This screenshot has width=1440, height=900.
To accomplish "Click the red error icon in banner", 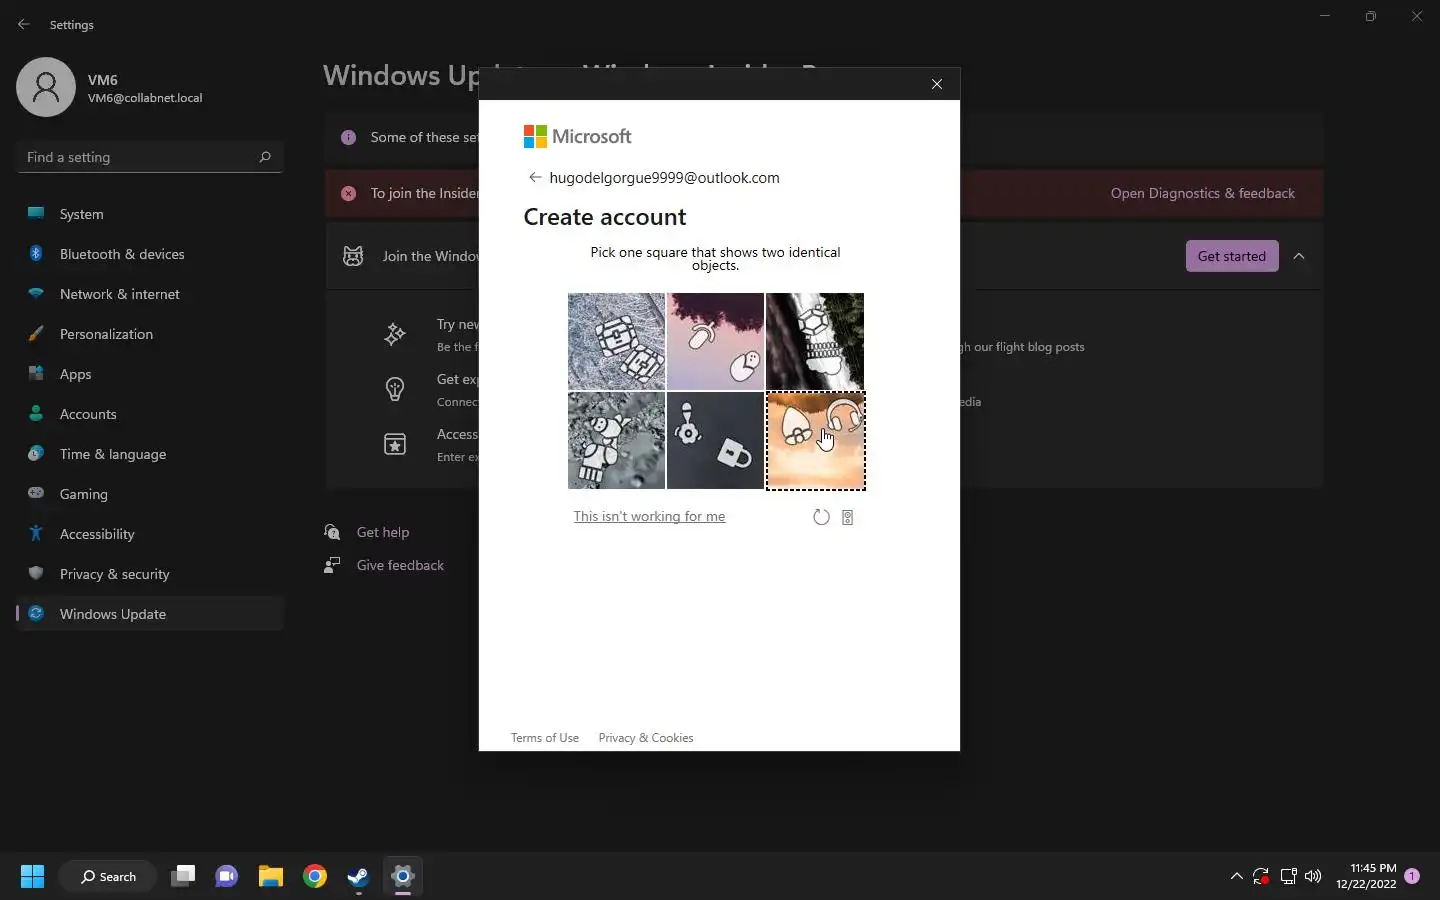I will tap(348, 193).
